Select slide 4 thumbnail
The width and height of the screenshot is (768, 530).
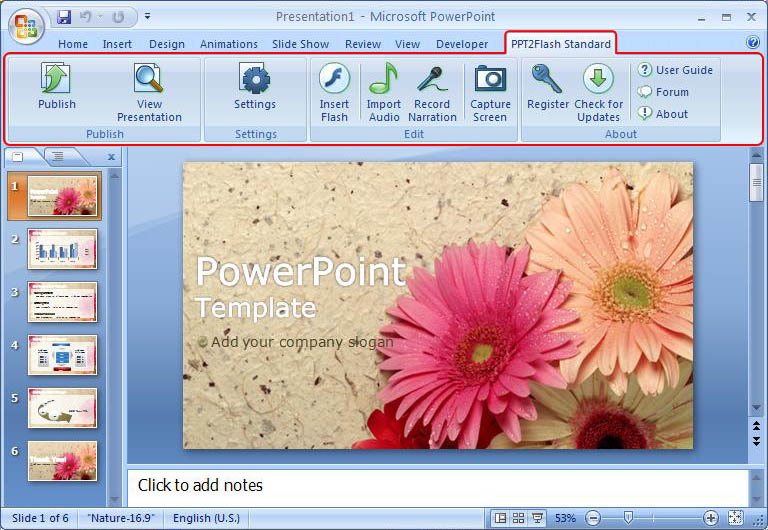pos(62,355)
